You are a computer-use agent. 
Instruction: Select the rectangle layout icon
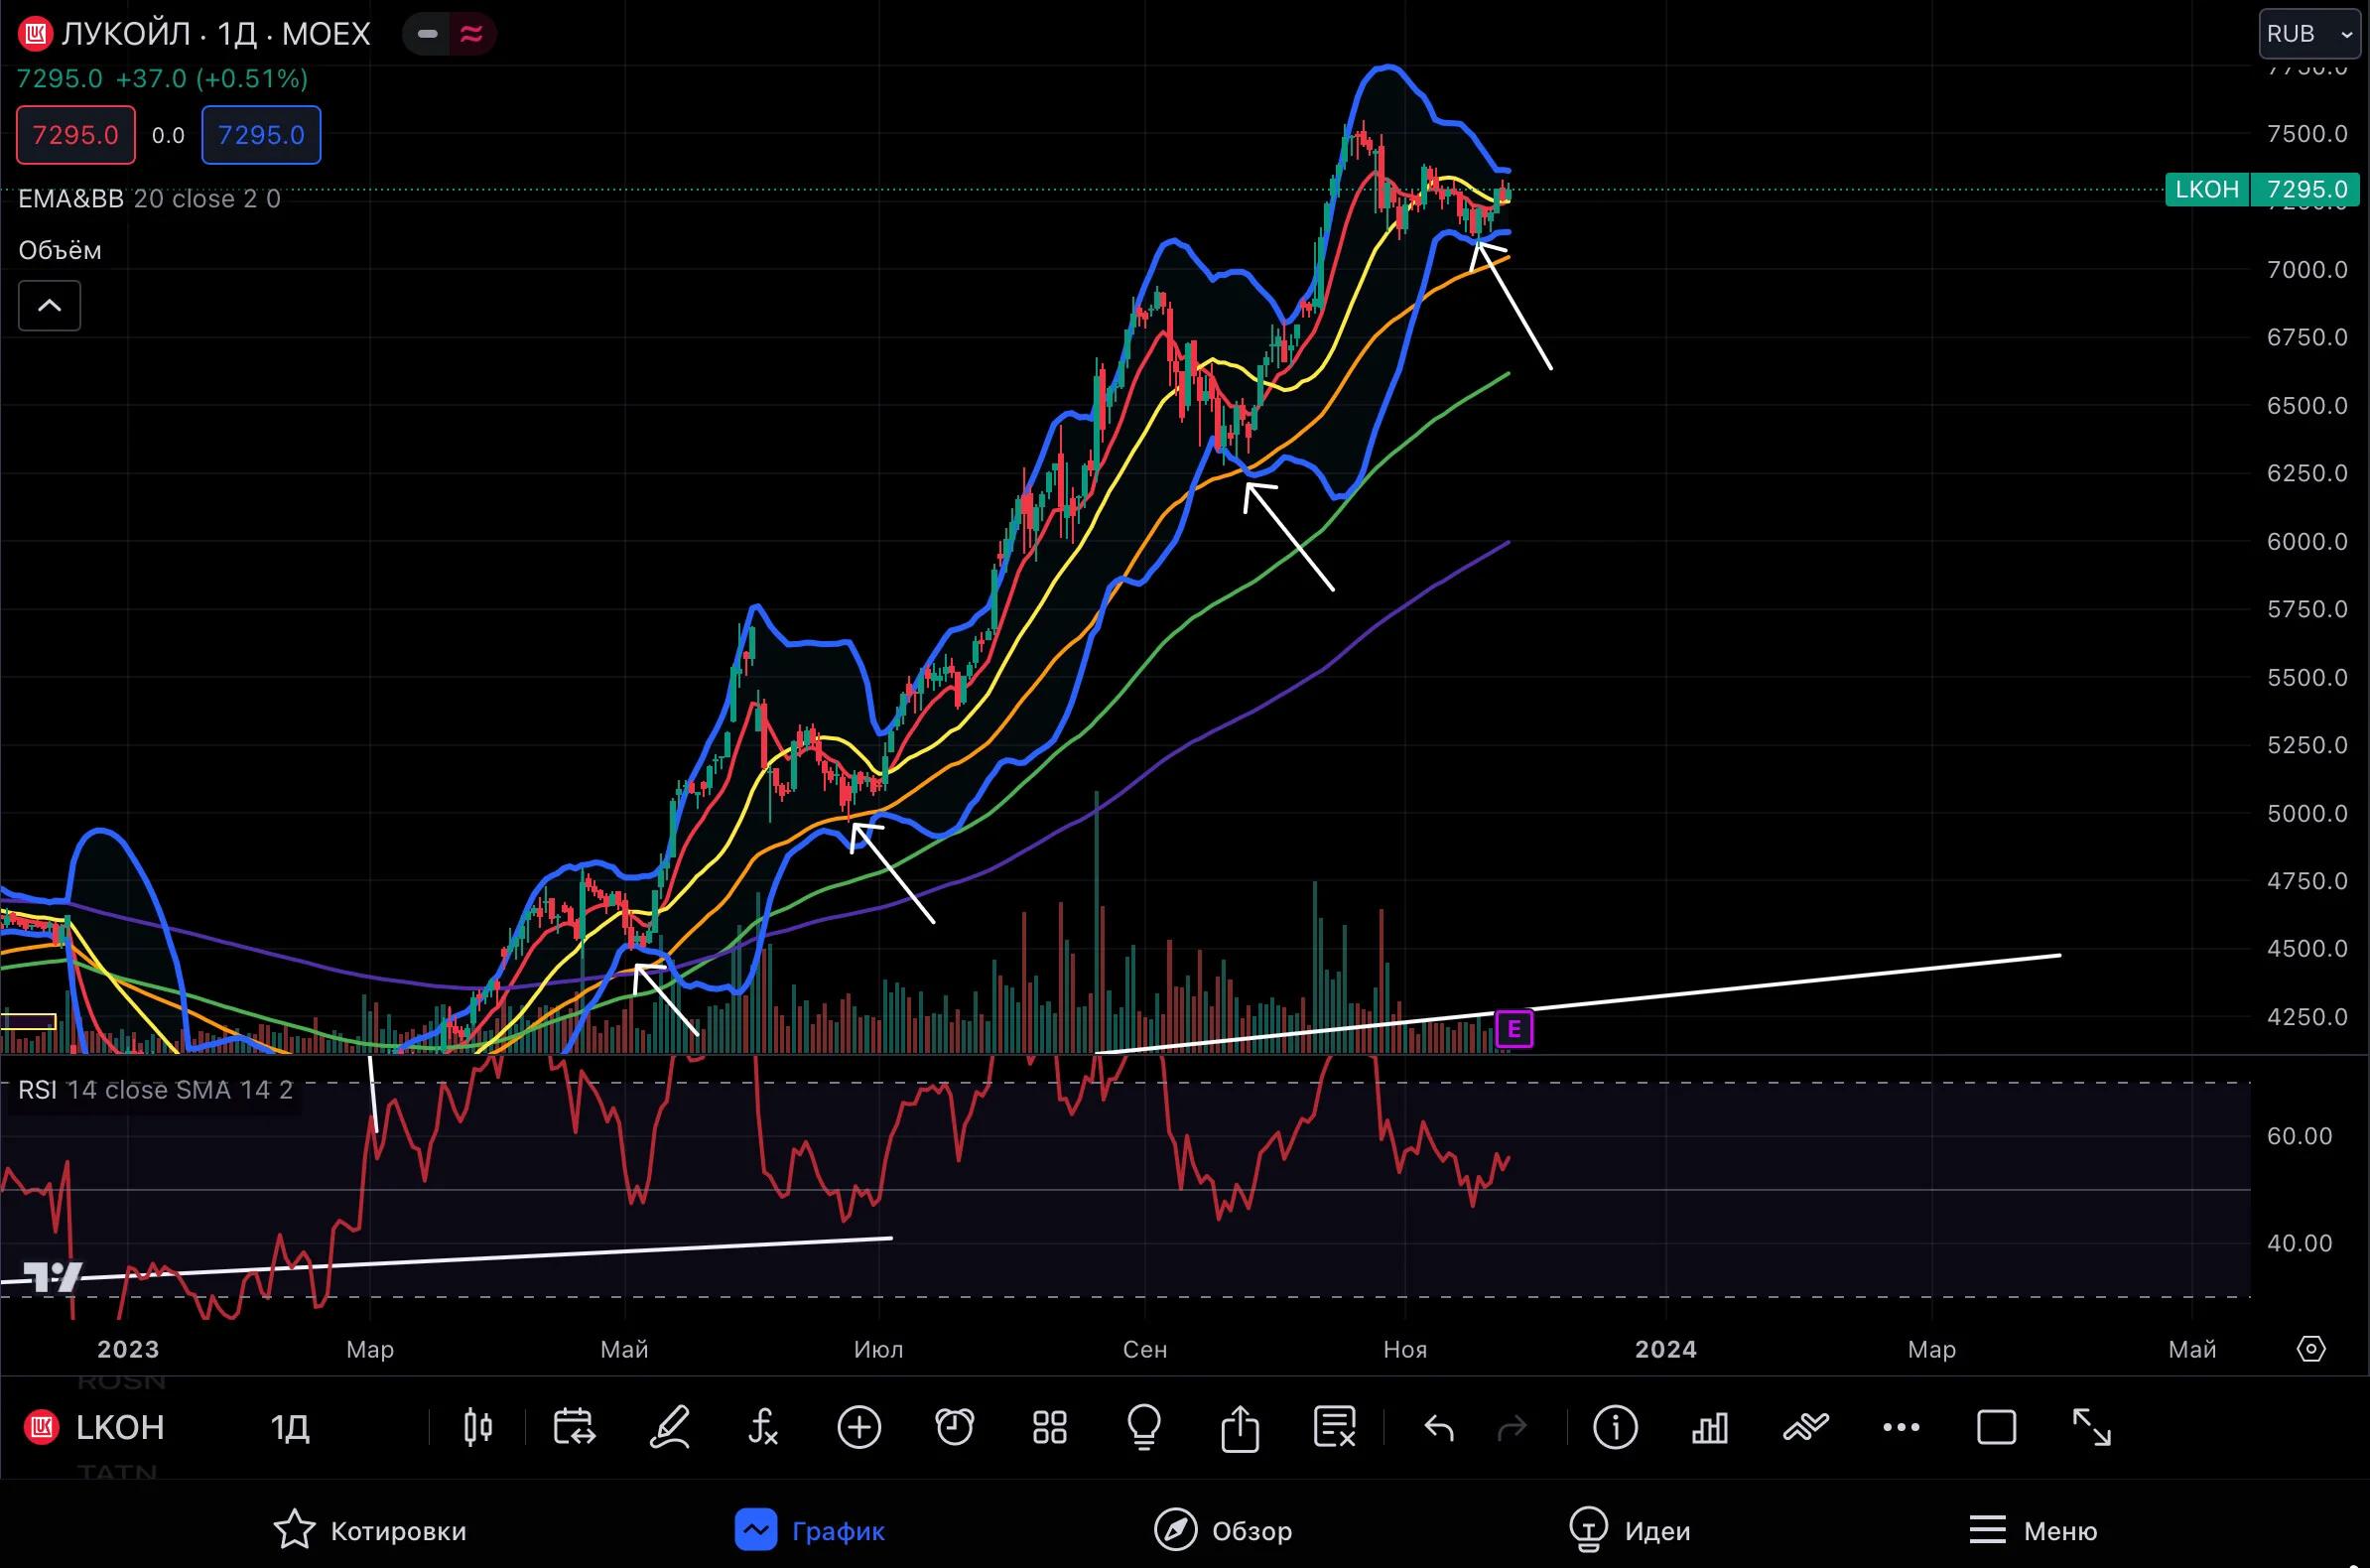[1997, 1427]
